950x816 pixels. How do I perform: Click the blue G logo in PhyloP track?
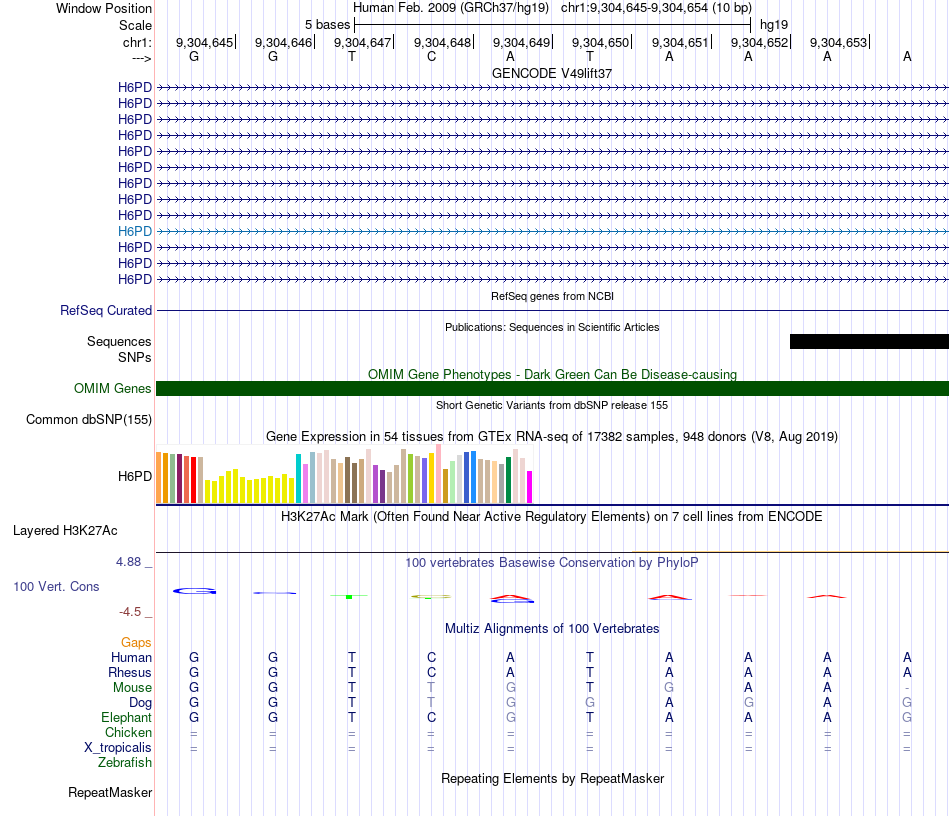194,591
